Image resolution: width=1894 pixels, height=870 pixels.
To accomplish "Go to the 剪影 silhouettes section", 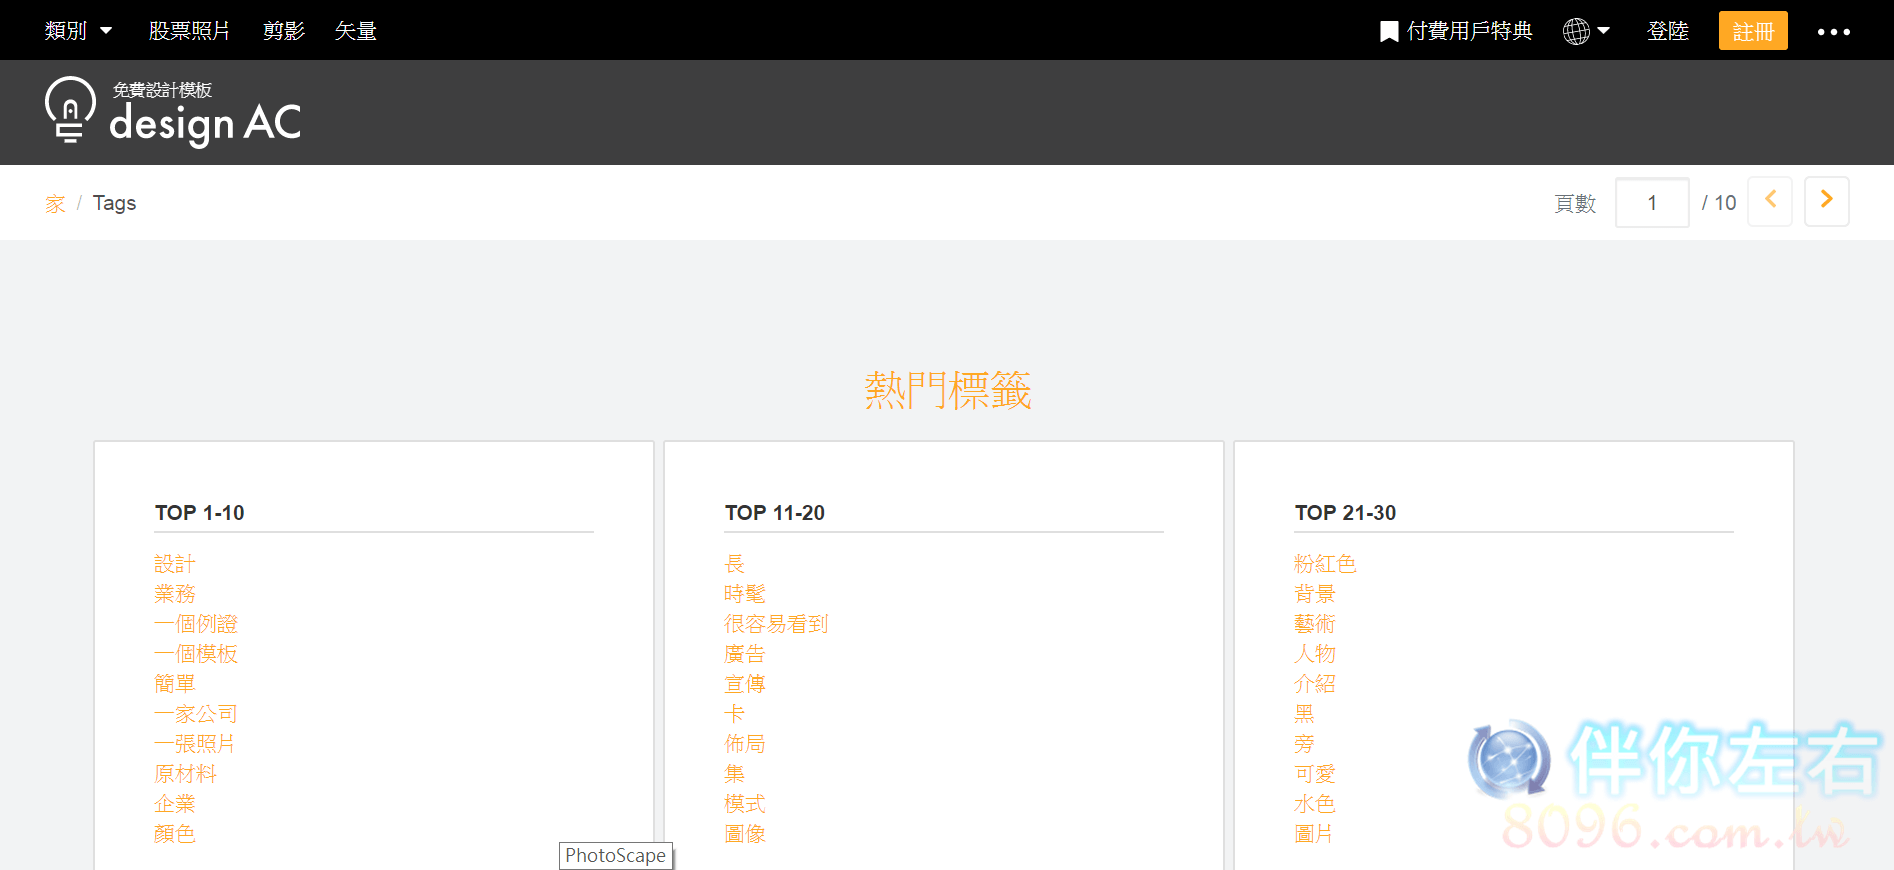I will pos(284,31).
